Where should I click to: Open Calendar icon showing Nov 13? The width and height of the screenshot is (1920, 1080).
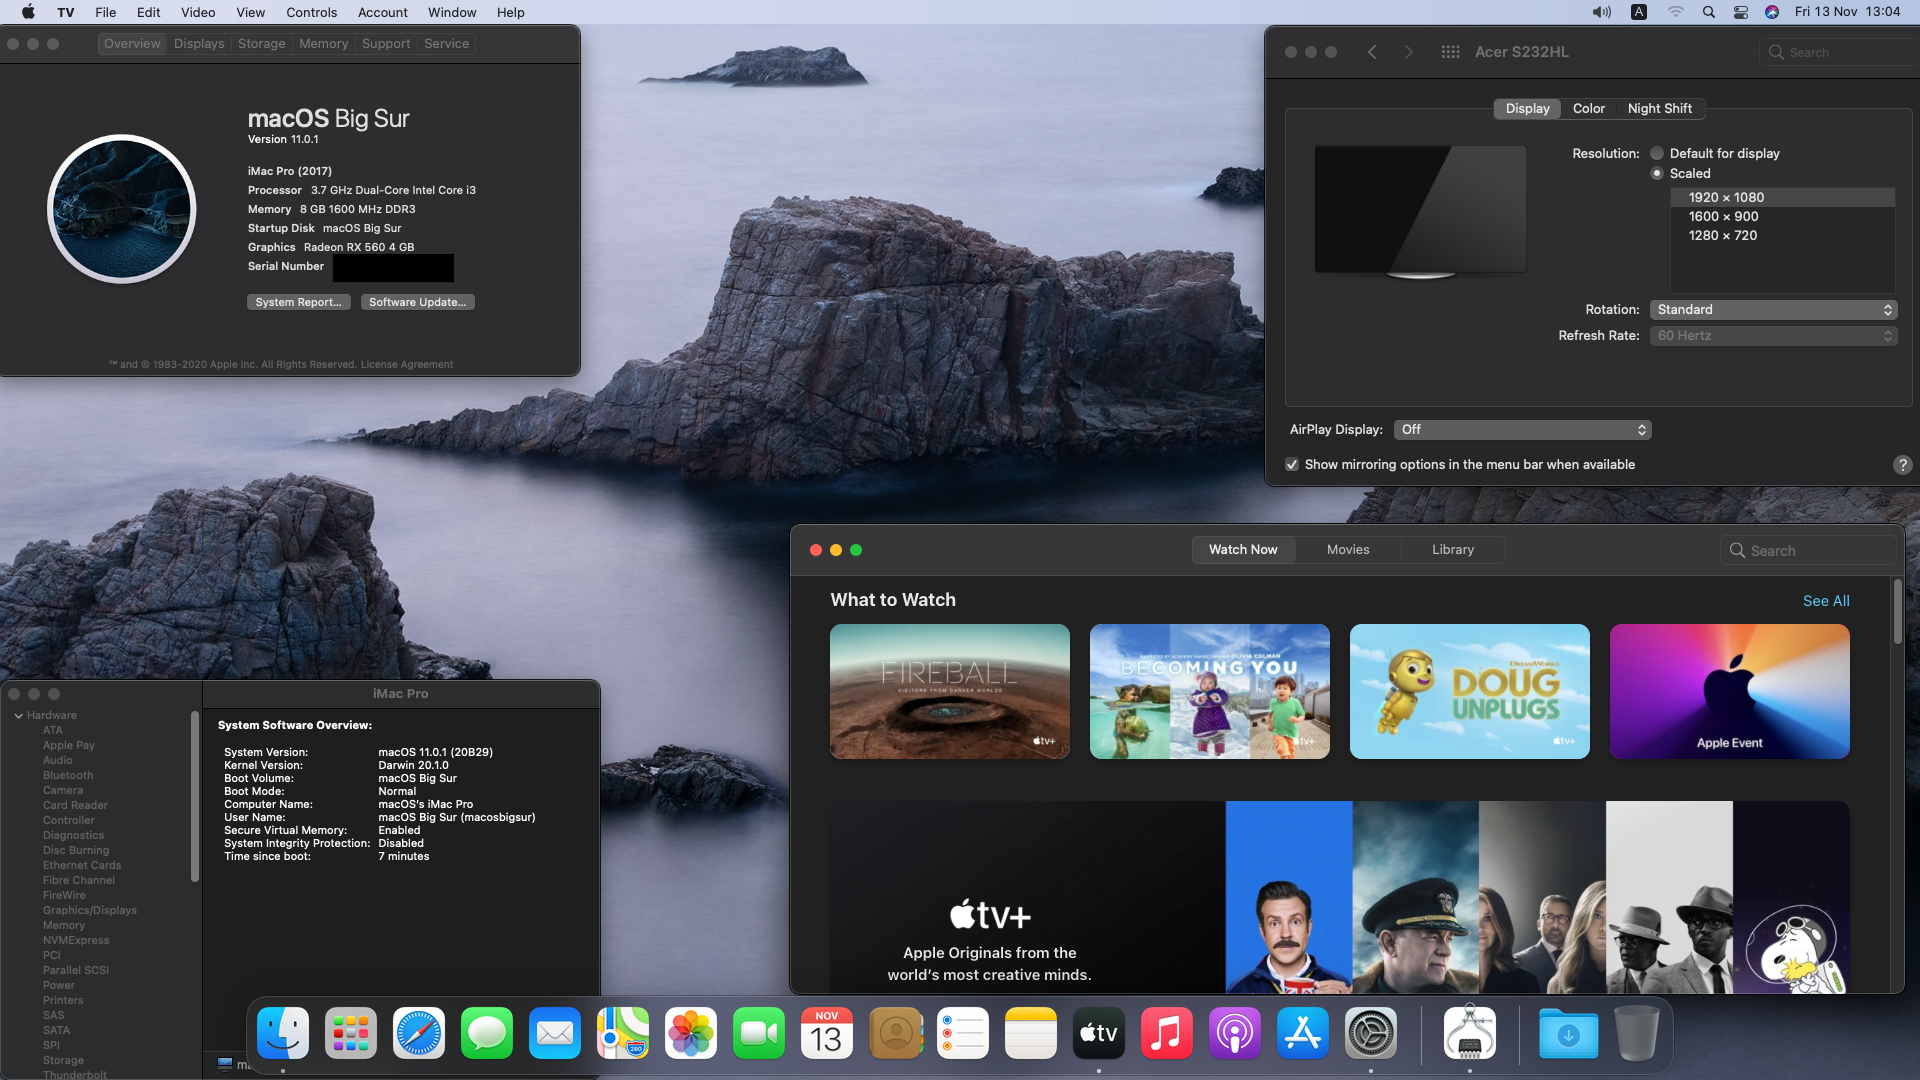827,1033
